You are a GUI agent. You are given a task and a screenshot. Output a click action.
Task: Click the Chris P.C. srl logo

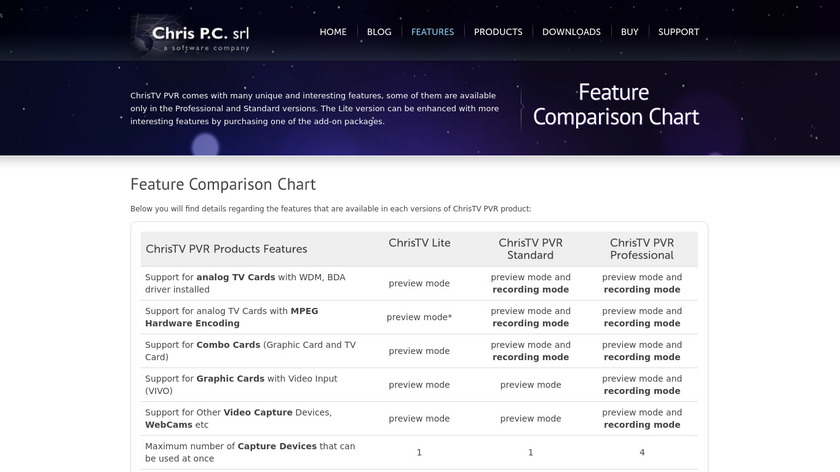pos(191,36)
